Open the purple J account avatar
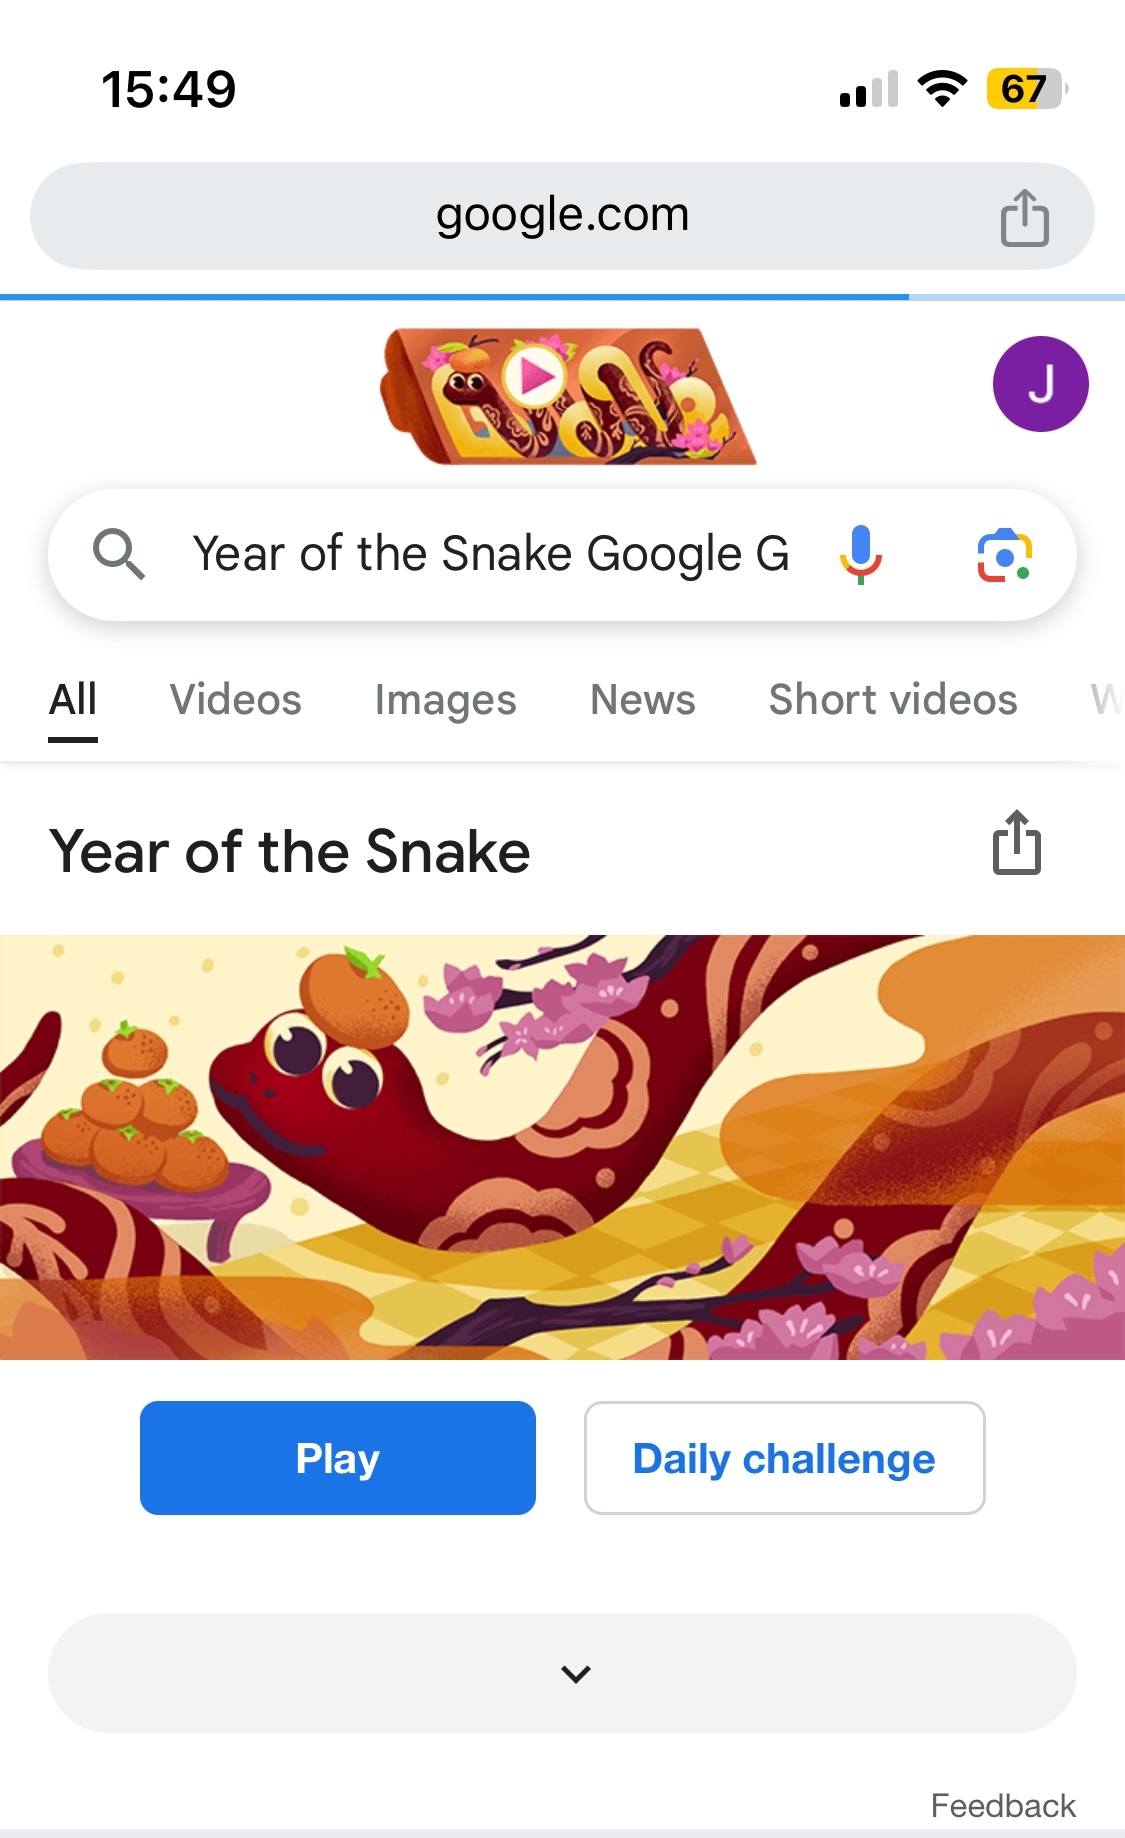The image size is (1125, 1838). click(x=1040, y=384)
